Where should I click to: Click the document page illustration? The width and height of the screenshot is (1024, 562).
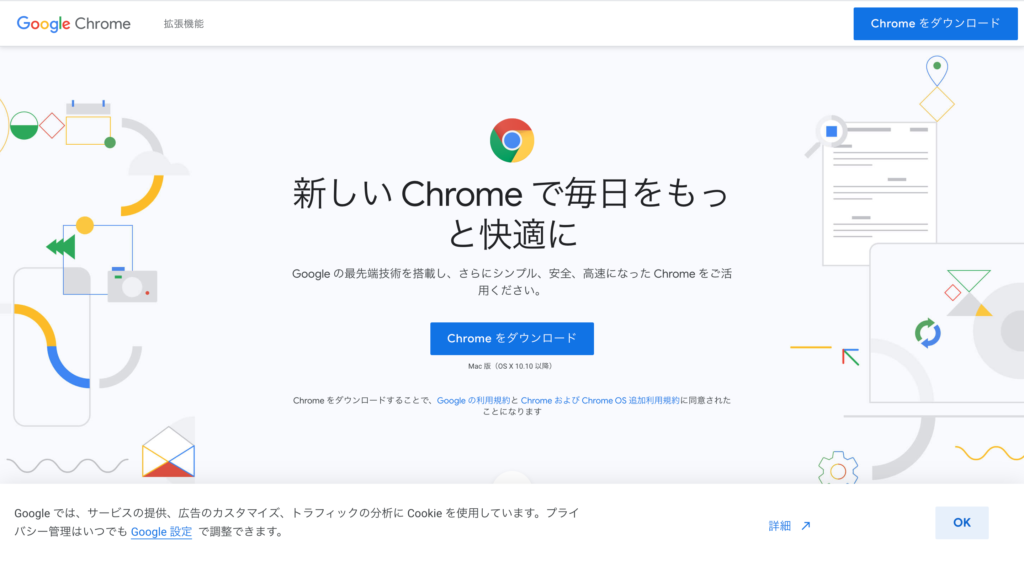879,194
